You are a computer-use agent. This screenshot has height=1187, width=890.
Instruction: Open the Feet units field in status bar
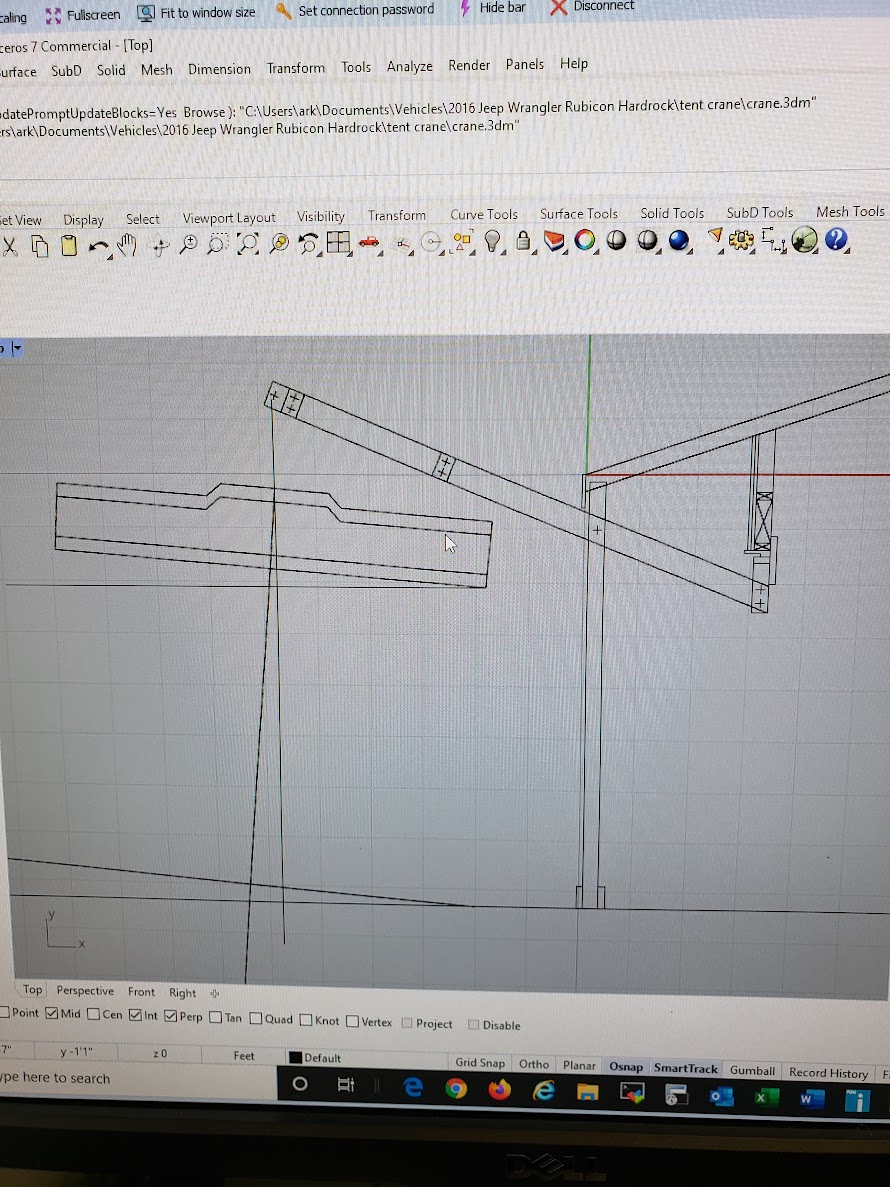[244, 1056]
